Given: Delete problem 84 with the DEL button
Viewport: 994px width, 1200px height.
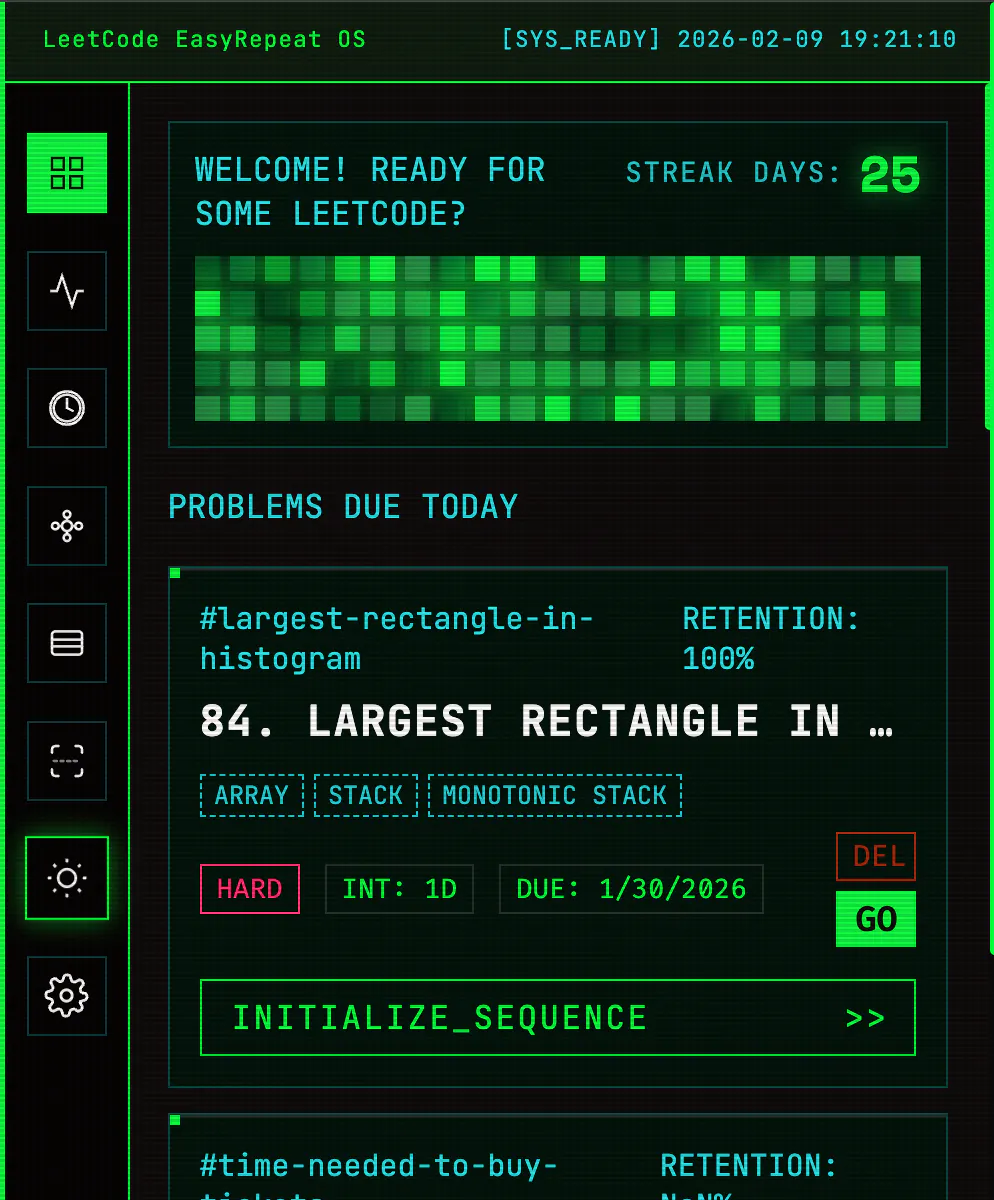Looking at the screenshot, I should (876, 856).
